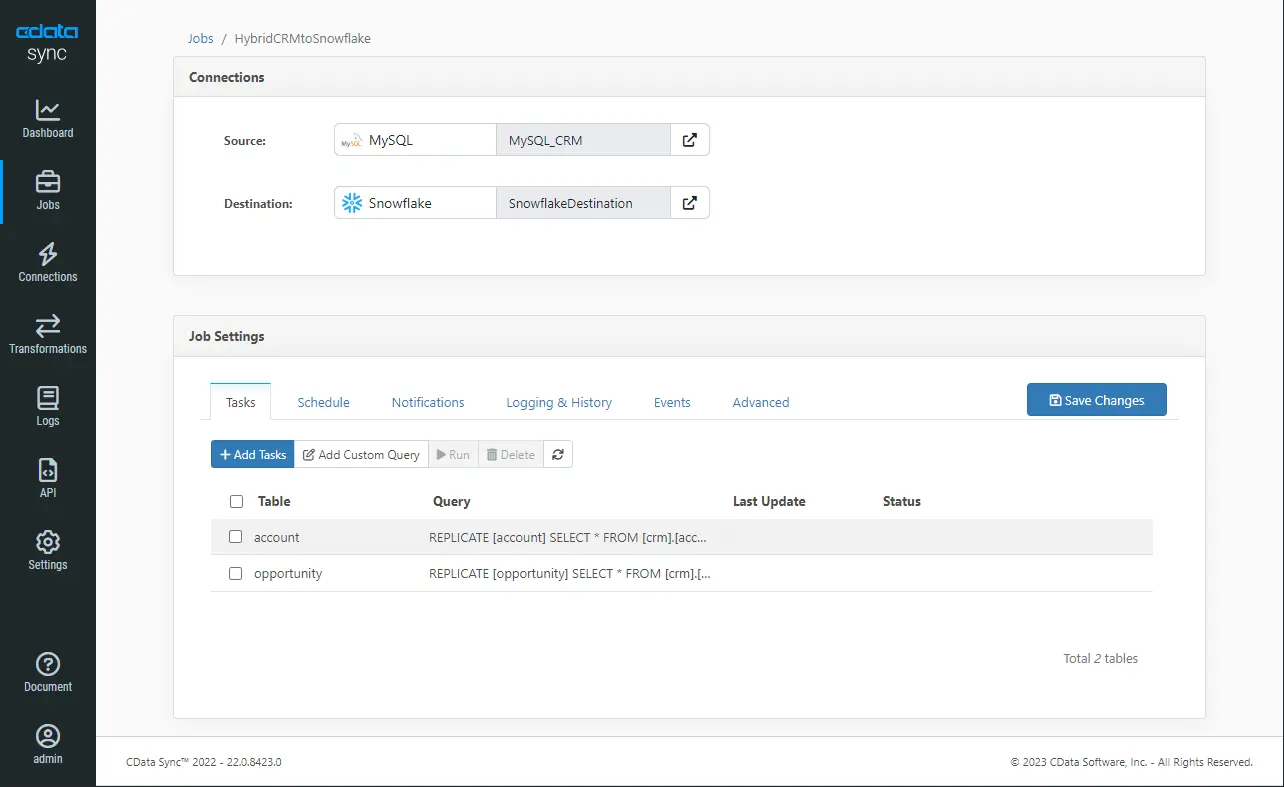Open the Transformations page icon
This screenshot has height=787, width=1284.
click(48, 326)
